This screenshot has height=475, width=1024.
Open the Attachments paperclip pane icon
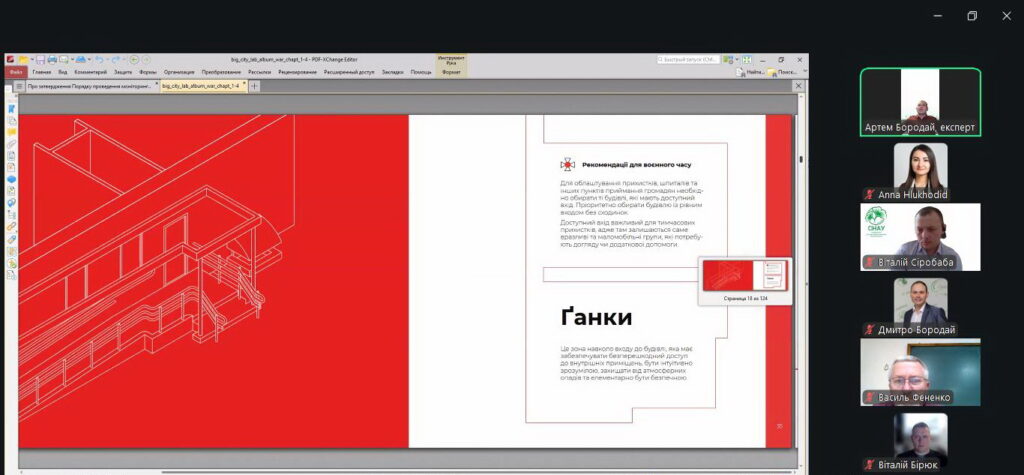(x=11, y=144)
